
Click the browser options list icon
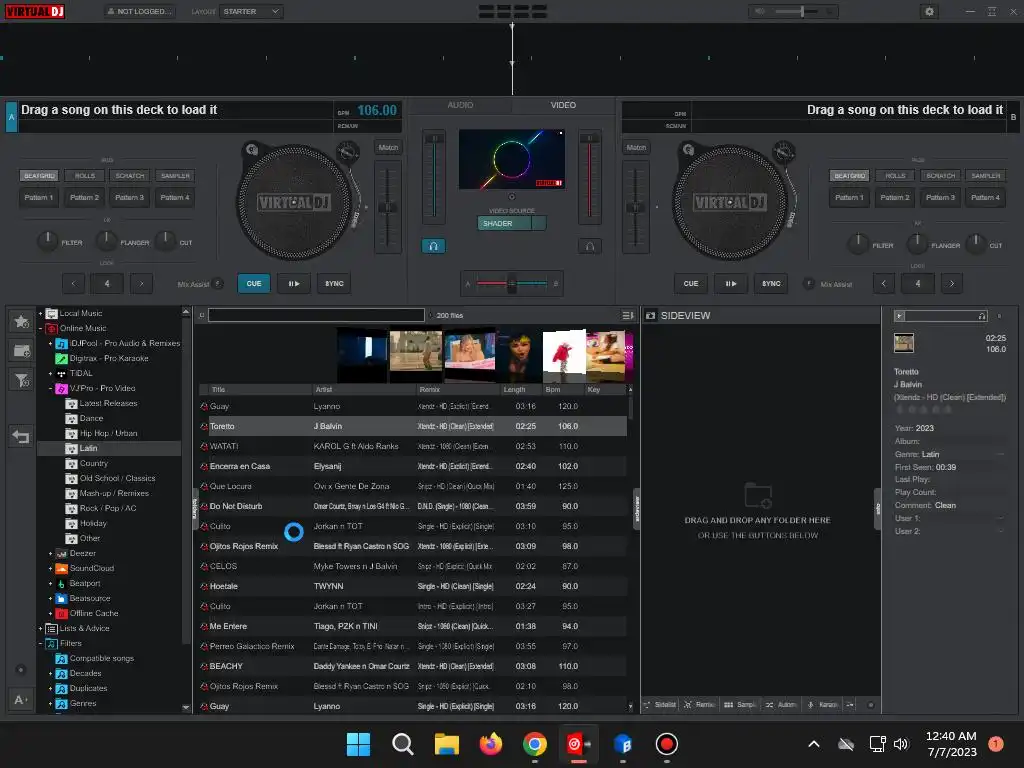628,315
